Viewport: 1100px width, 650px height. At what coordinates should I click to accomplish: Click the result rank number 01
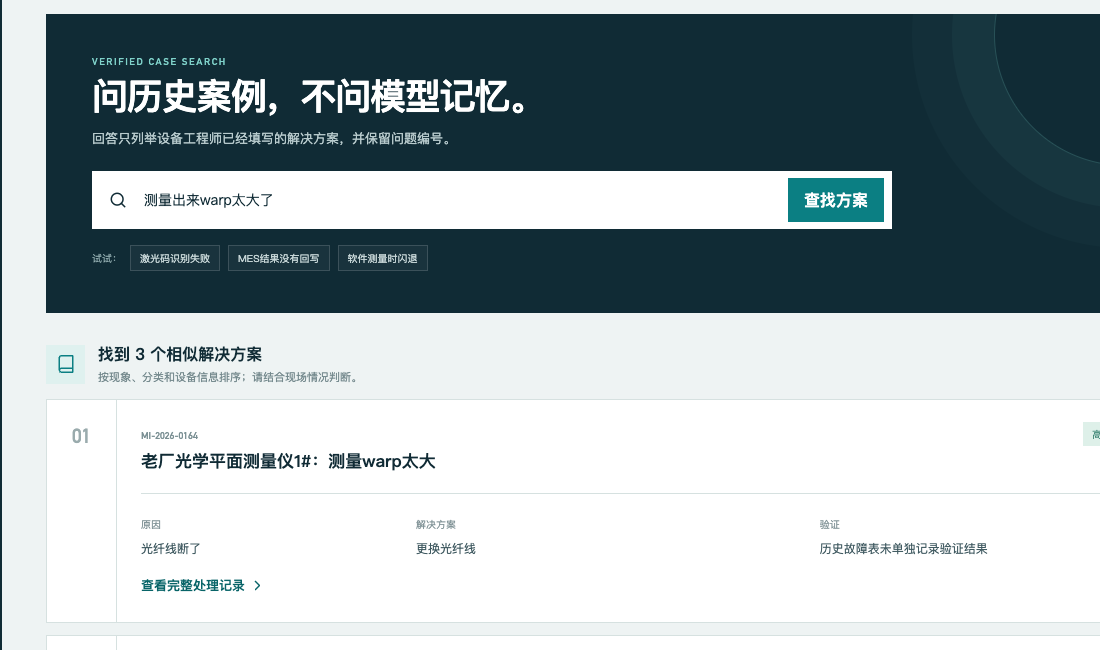coord(80,436)
